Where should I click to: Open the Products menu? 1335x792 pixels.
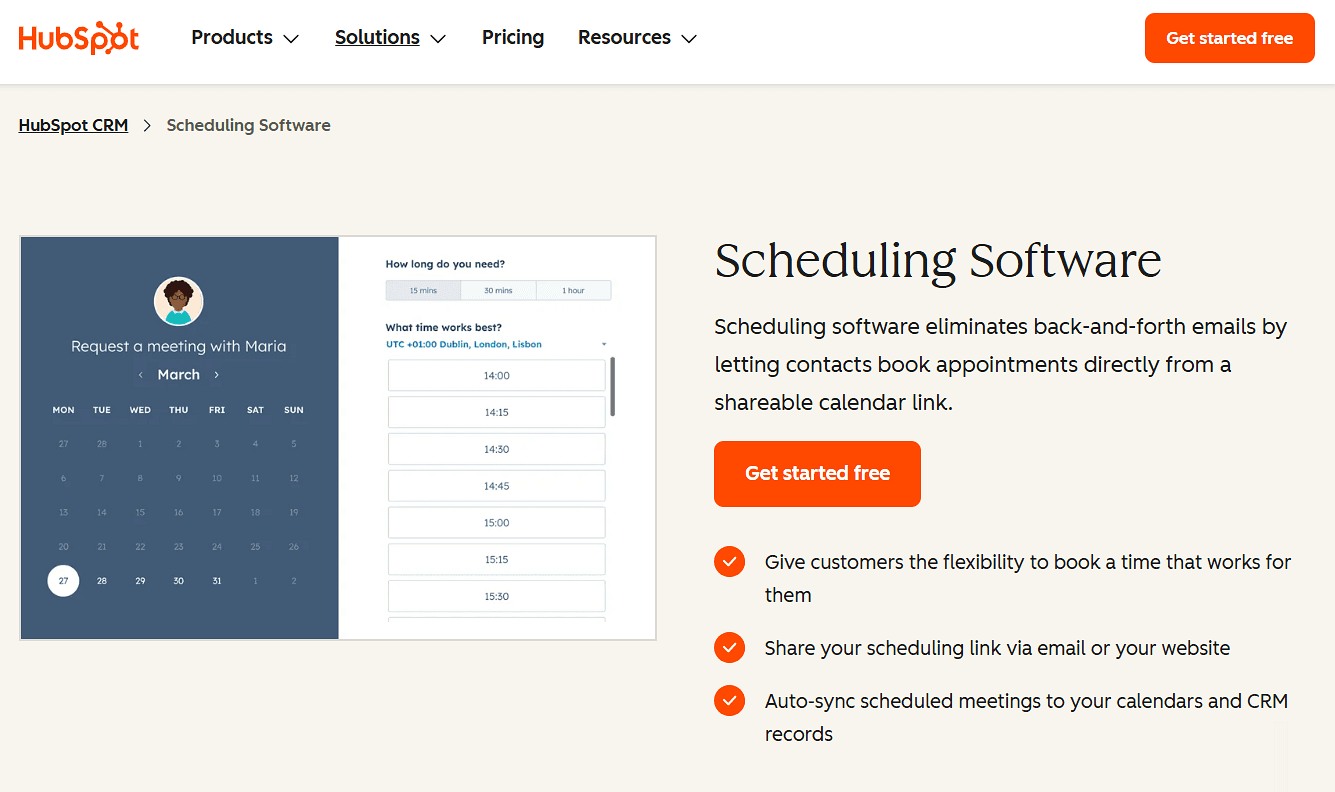245,38
